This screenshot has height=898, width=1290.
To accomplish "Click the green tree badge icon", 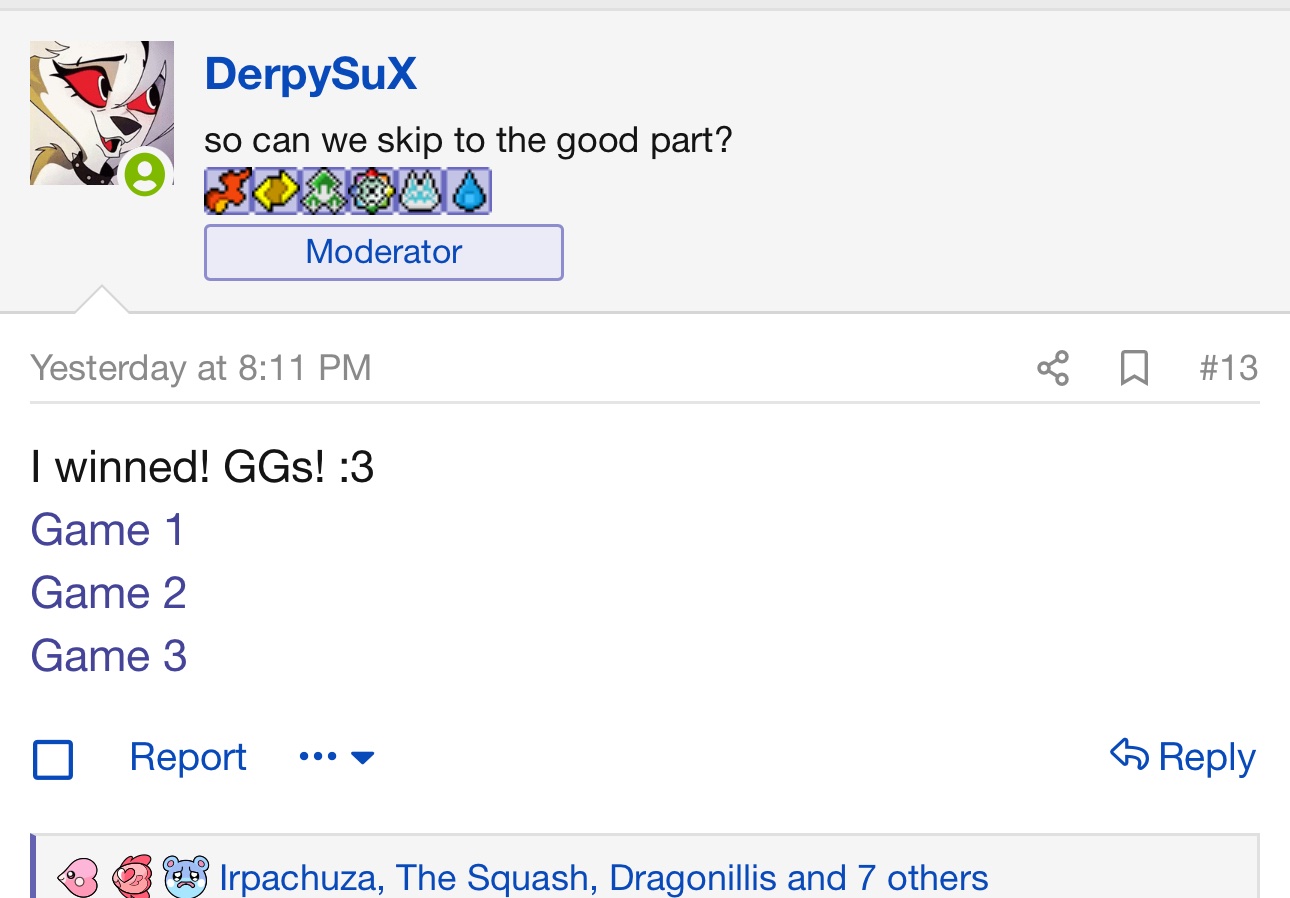I will pos(324,191).
